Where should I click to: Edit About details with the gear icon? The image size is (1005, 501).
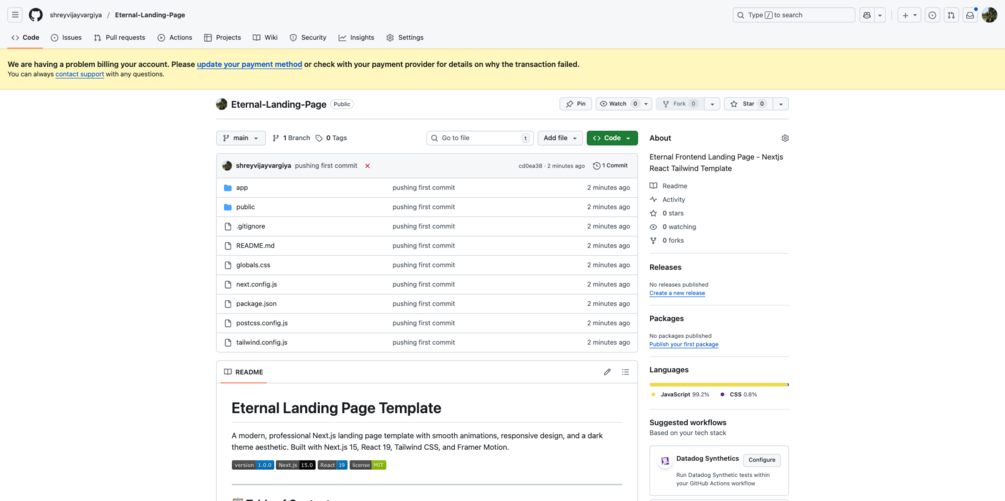point(785,138)
